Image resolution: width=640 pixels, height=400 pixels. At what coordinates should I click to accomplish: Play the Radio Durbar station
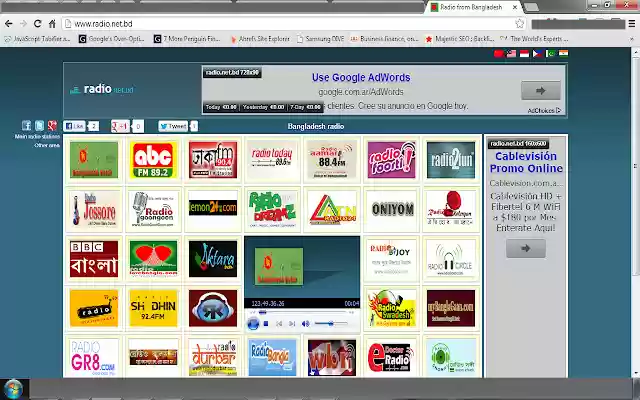[x=213, y=358]
